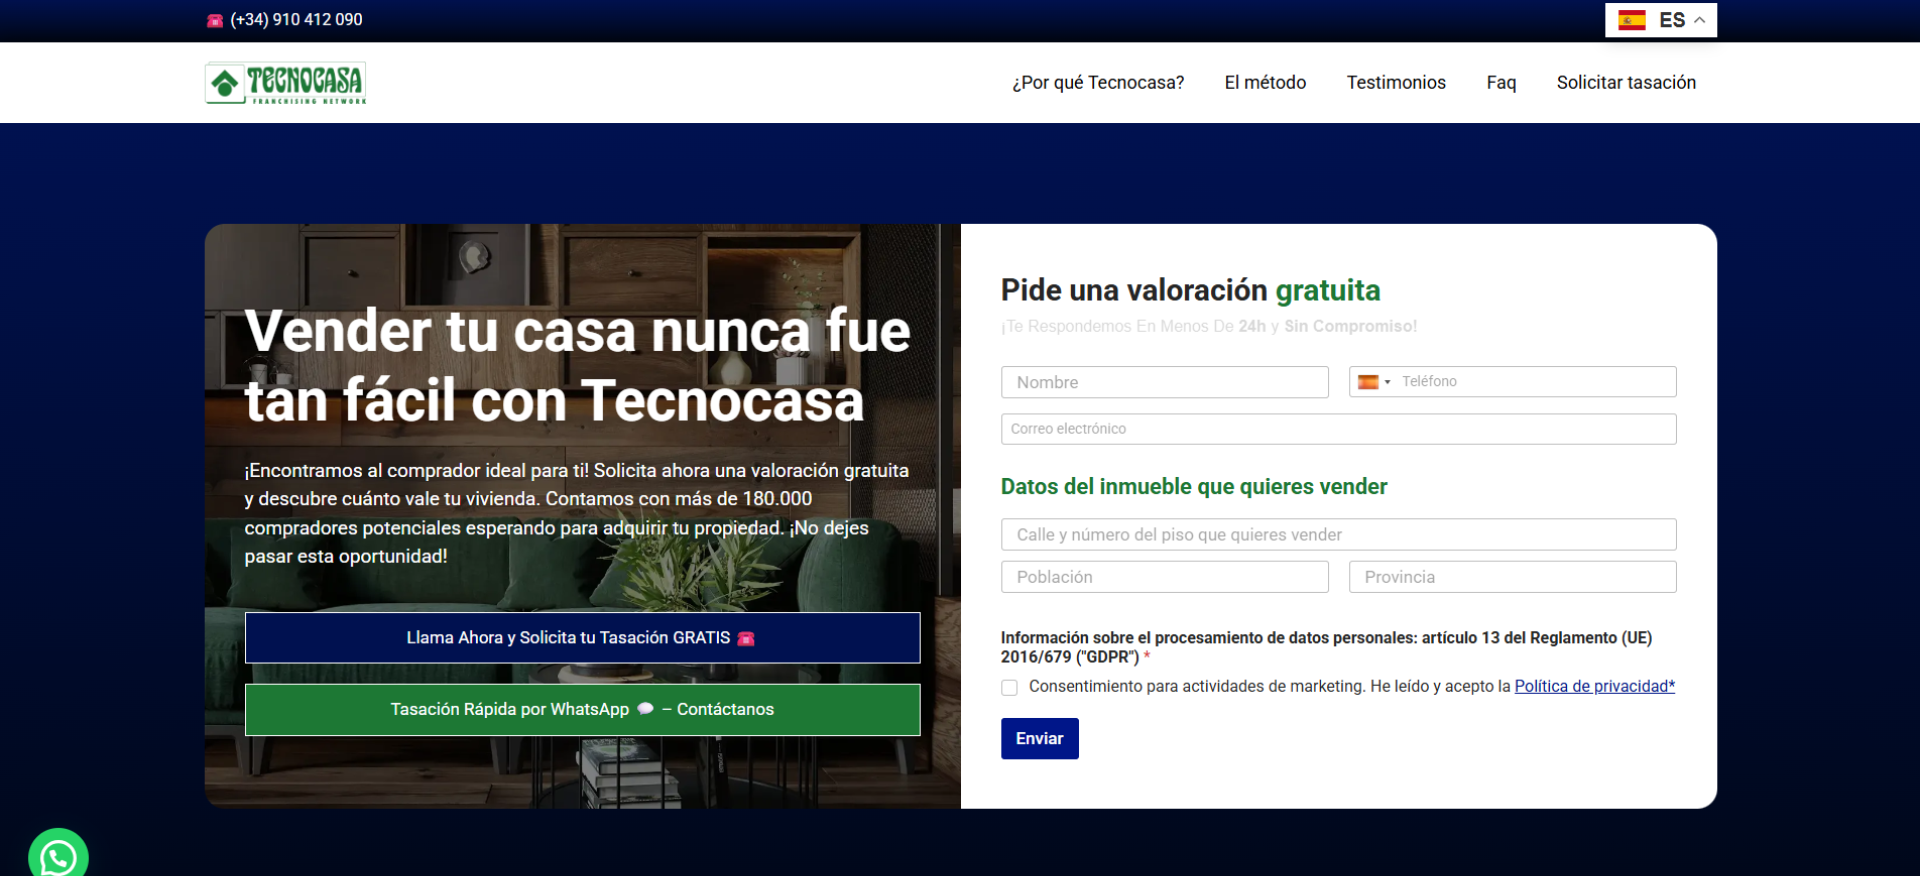Open the ¿Por qué Tecnocasa? menu item
This screenshot has width=1920, height=876.
pyautogui.click(x=1098, y=82)
